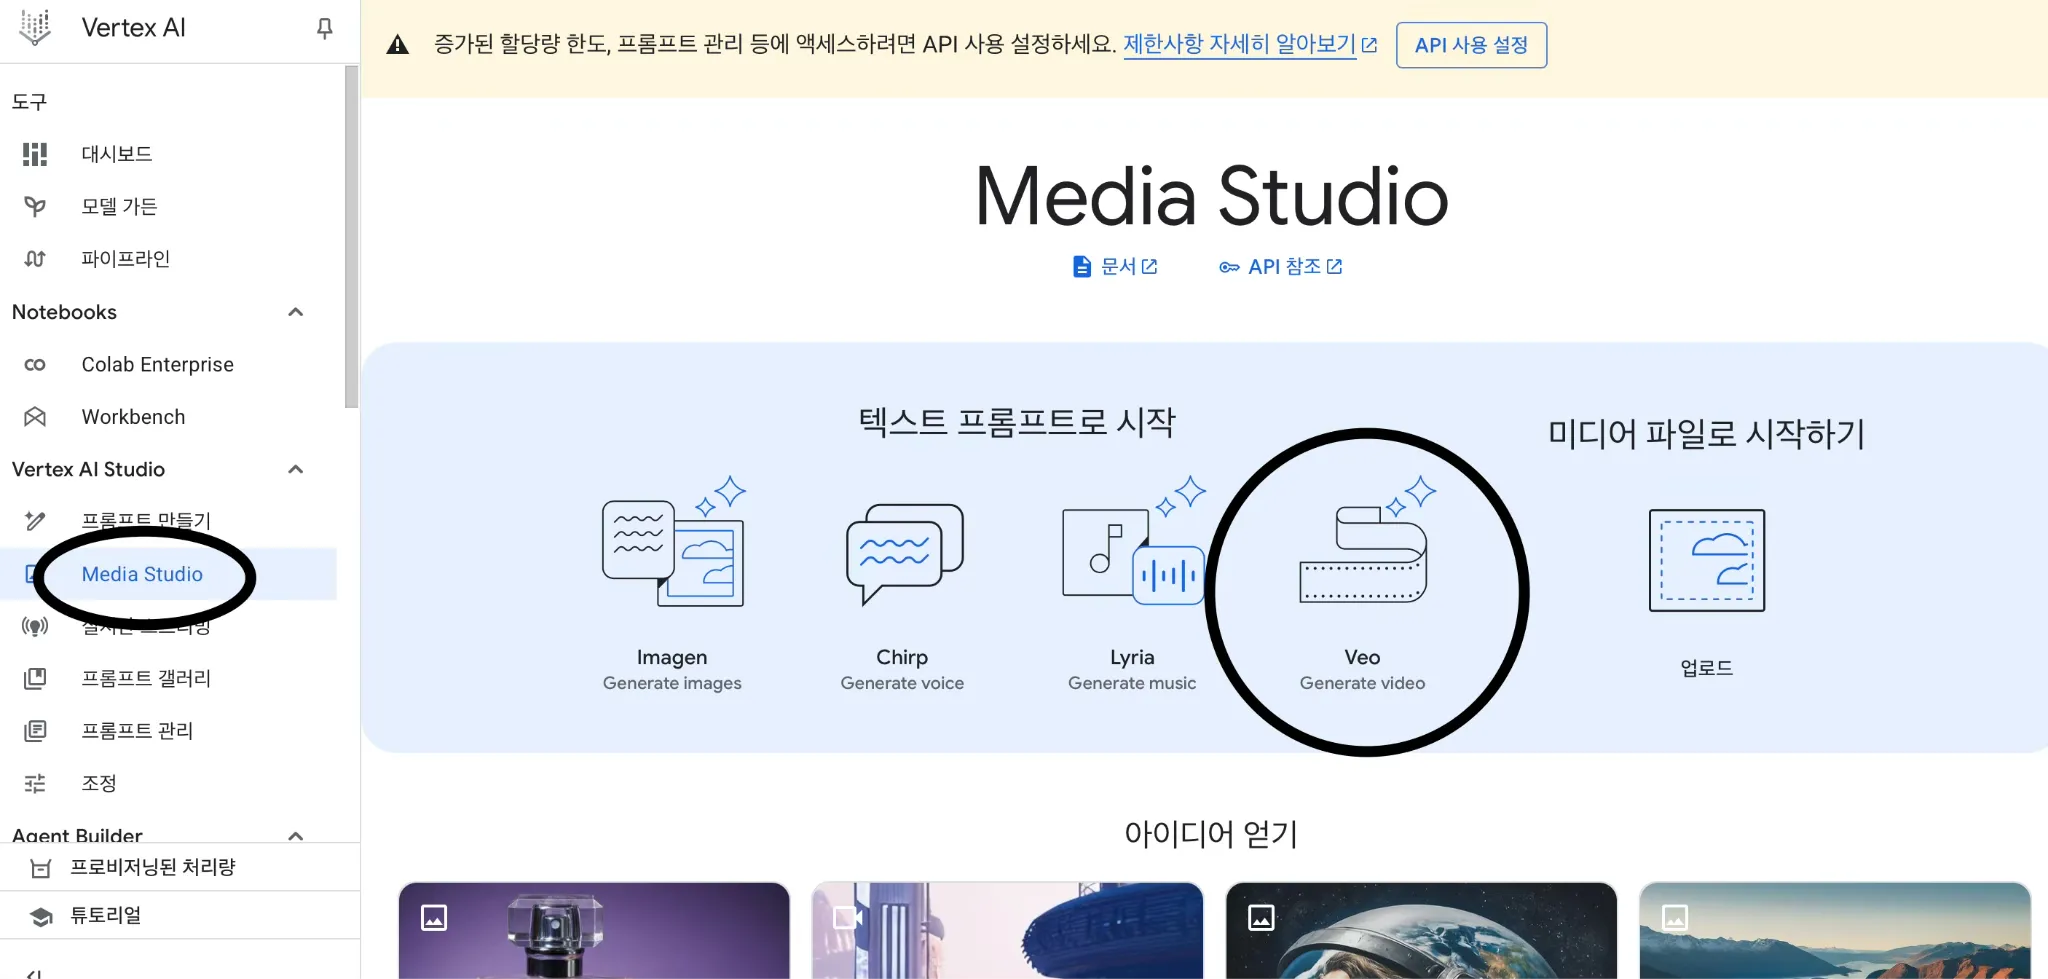Screen dimensions: 2048x979
Task: Open the 파이프라인 pipeline icon
Action: coord(35,258)
